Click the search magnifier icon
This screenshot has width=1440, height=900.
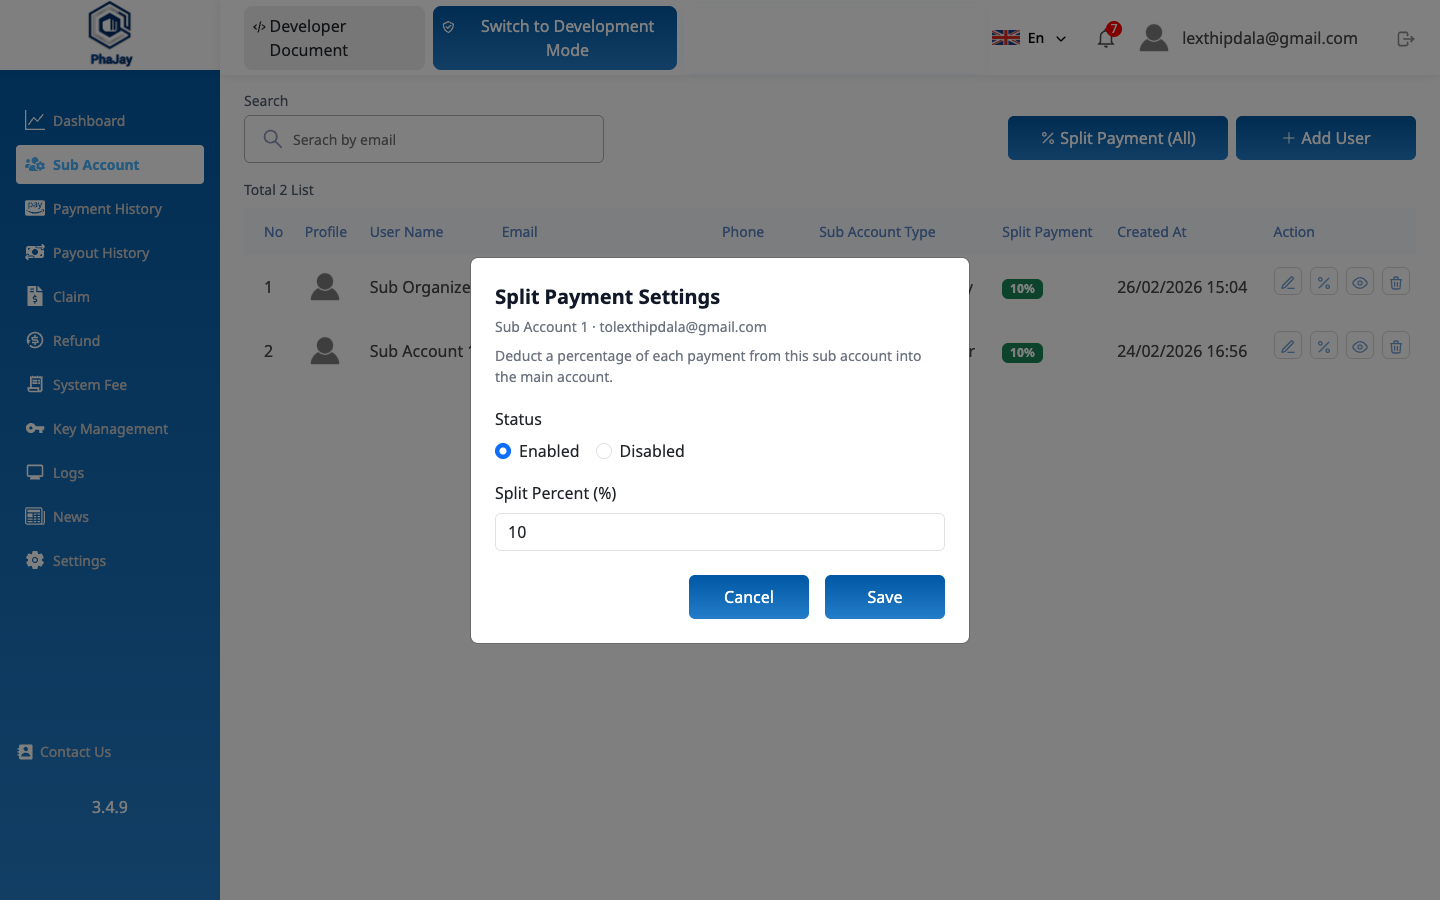tap(272, 139)
